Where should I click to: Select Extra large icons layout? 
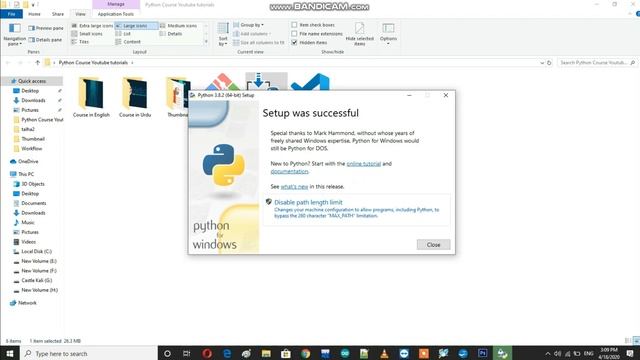(x=92, y=26)
